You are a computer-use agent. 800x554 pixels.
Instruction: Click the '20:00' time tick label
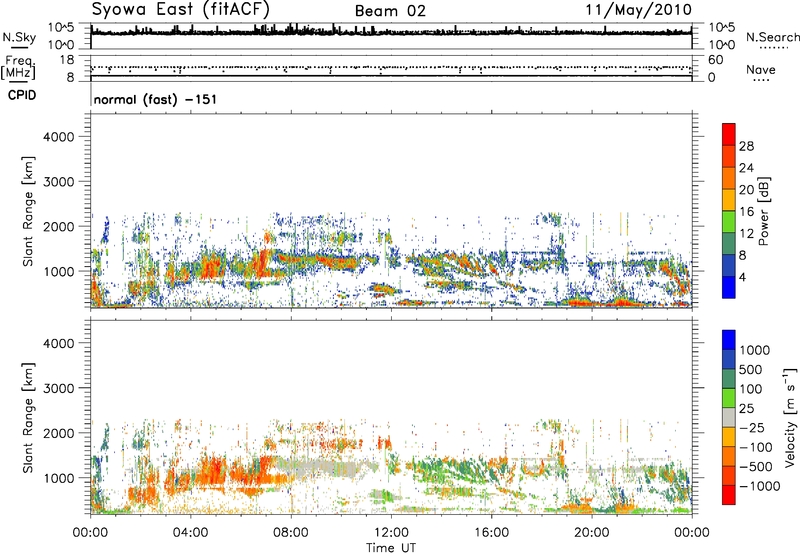click(x=592, y=533)
